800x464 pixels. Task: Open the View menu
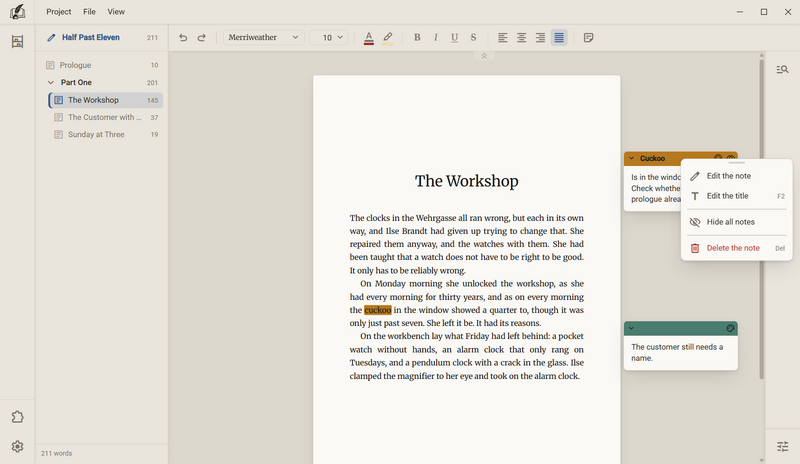116,12
